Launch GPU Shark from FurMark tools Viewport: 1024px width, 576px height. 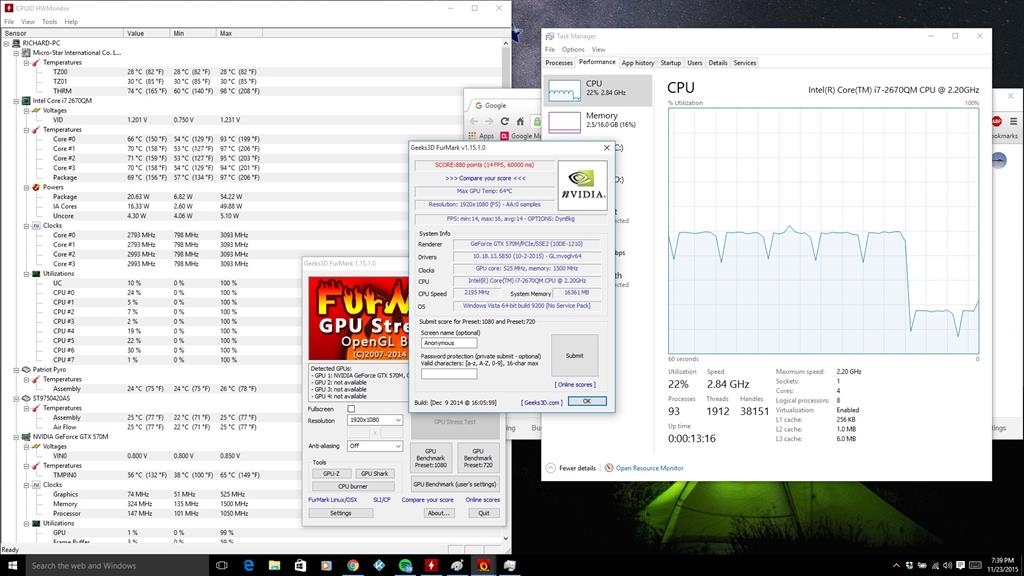374,473
